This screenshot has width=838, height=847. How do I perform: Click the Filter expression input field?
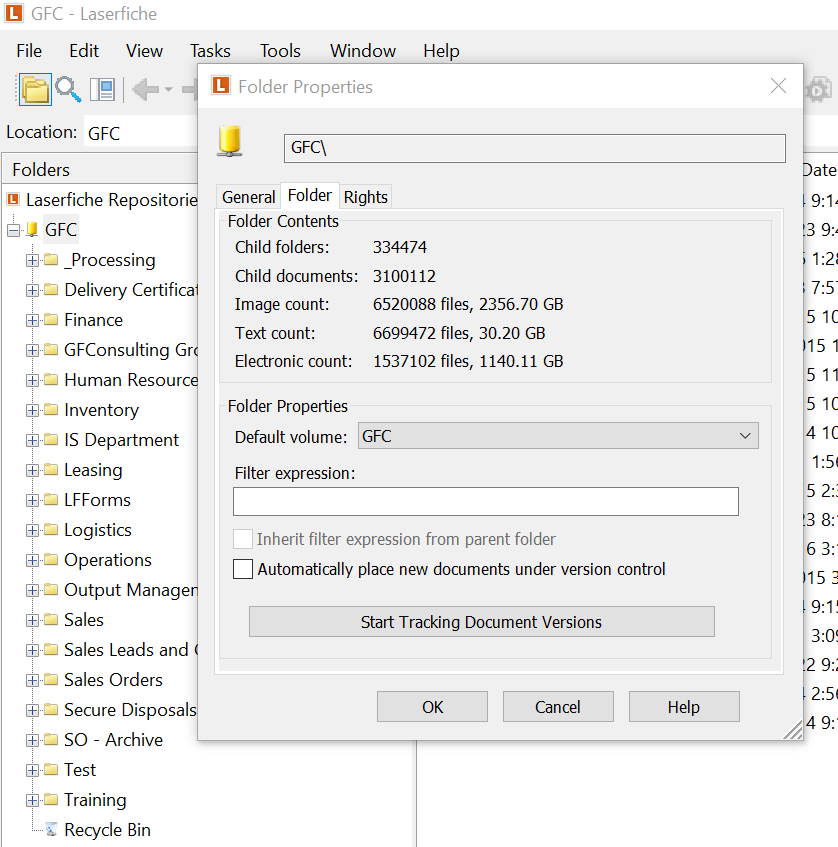tap(486, 501)
